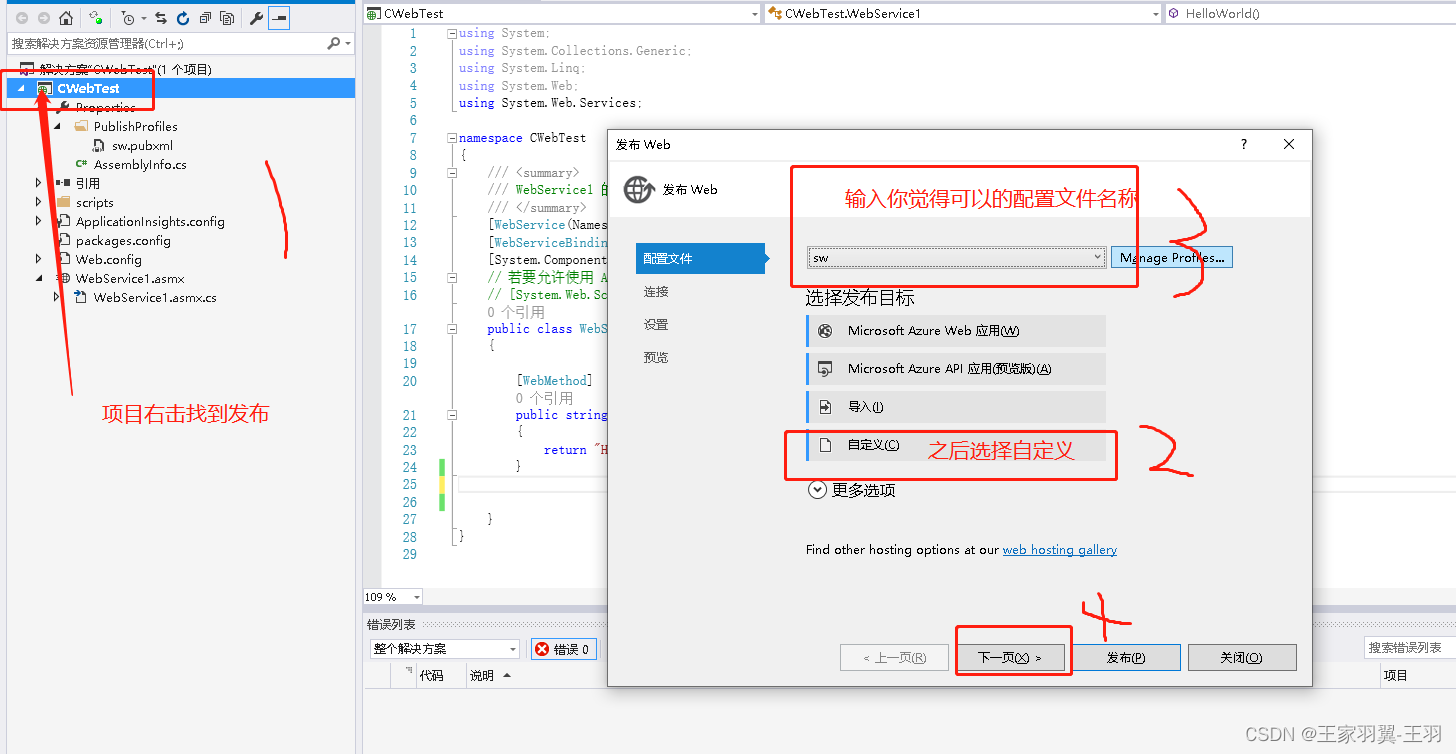Open AssemblyInfo.cs in Solution Explorer
The height and width of the screenshot is (754, 1456).
point(140,164)
